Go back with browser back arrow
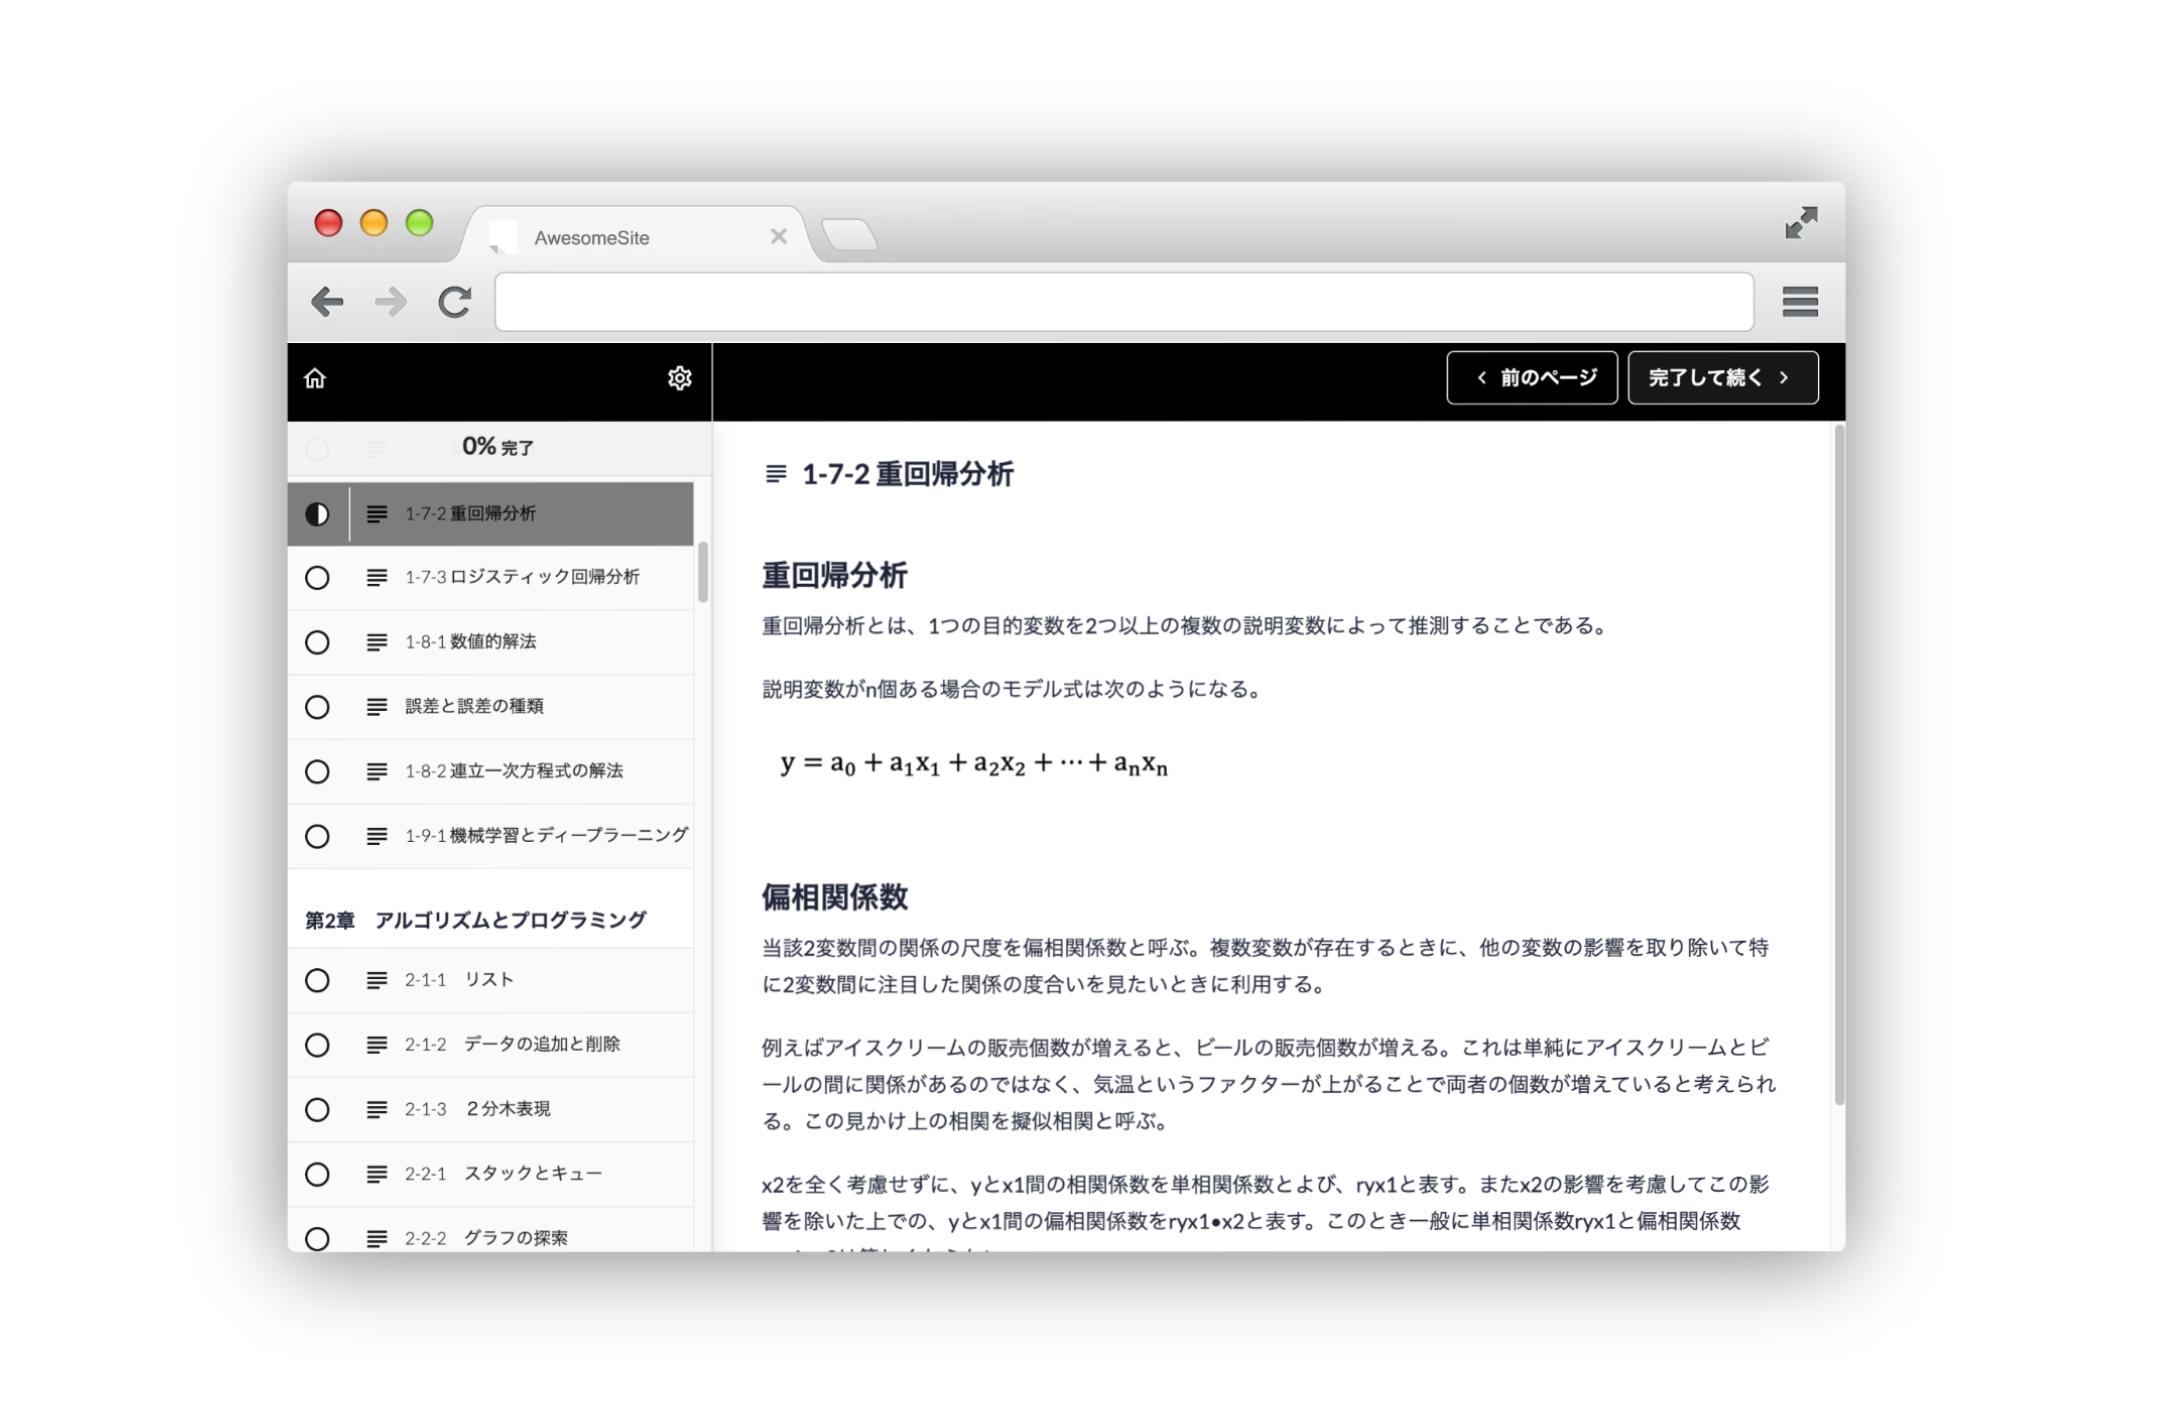 (x=327, y=301)
